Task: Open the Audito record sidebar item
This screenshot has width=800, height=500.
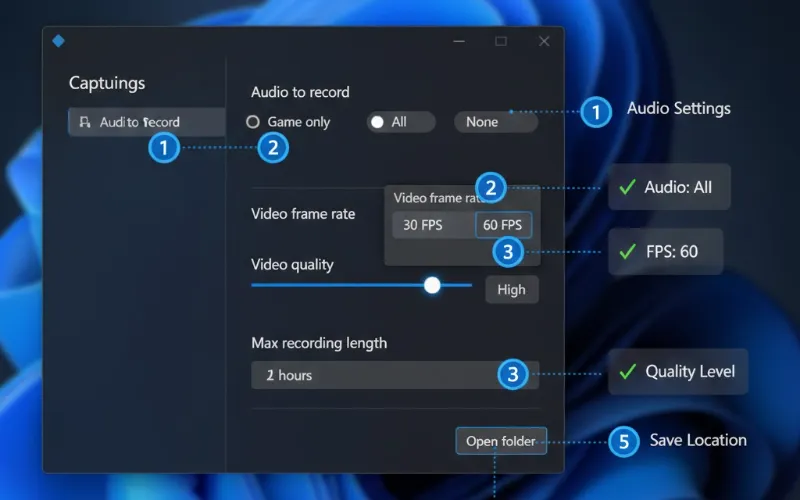Action: (x=147, y=122)
